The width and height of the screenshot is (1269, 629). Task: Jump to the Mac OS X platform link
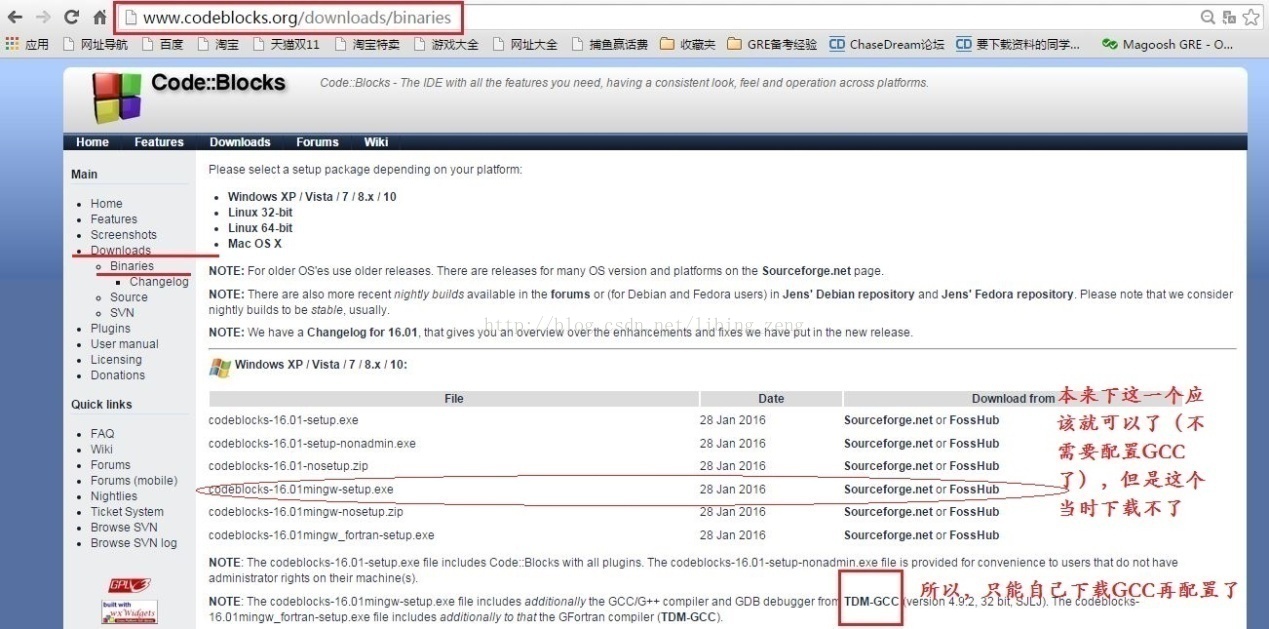[x=255, y=244]
